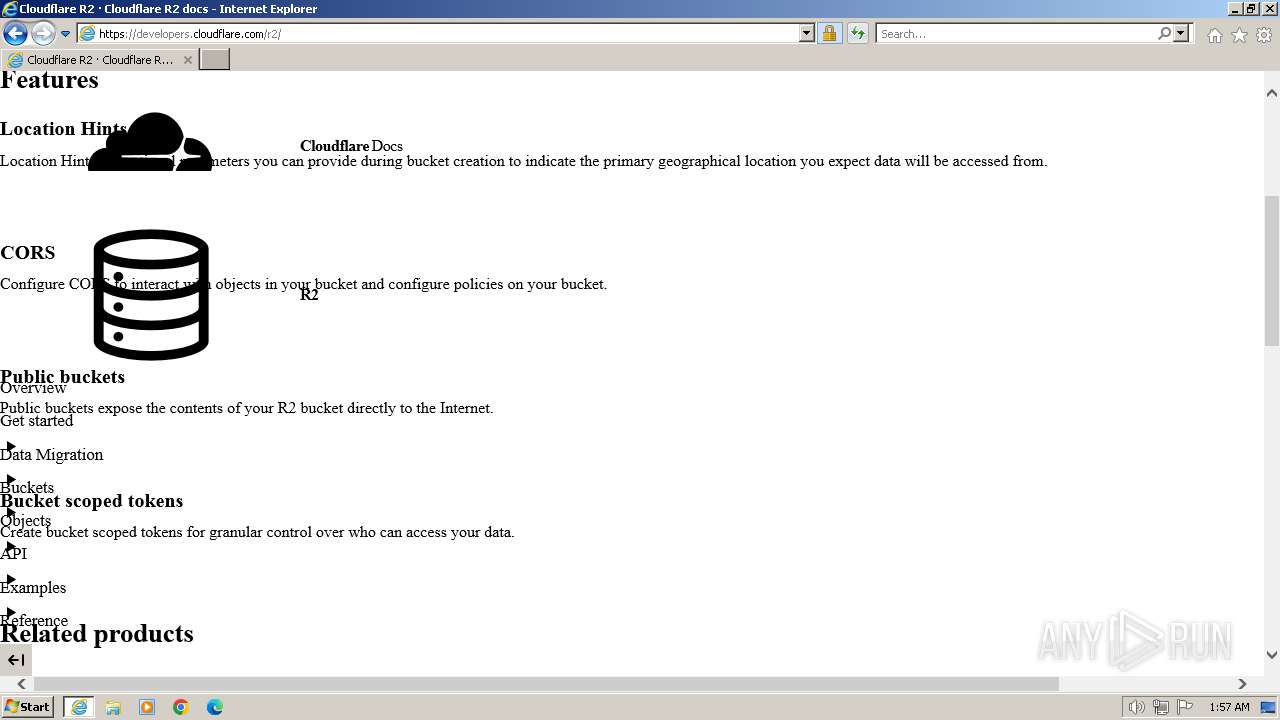Click the Related products heading
The width and height of the screenshot is (1280, 720).
pos(97,634)
